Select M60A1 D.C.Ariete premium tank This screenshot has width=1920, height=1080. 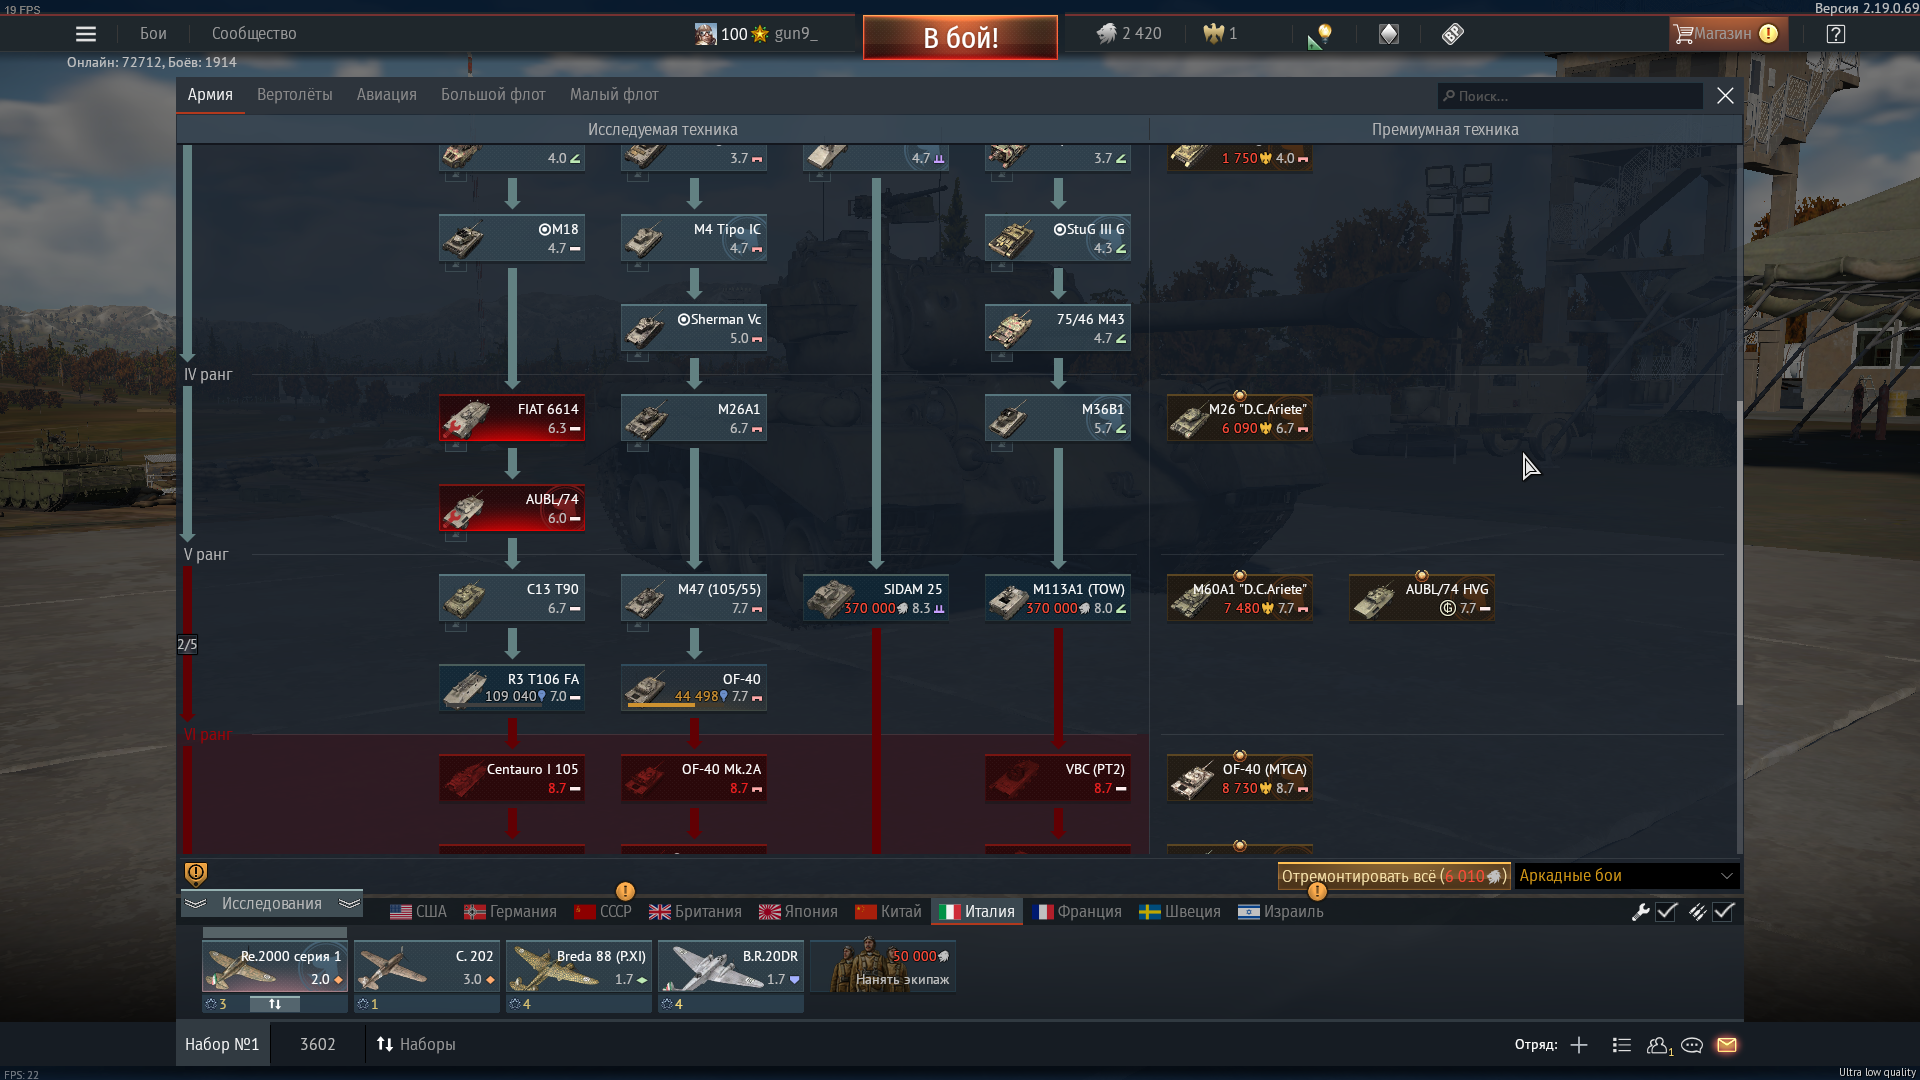(x=1240, y=598)
